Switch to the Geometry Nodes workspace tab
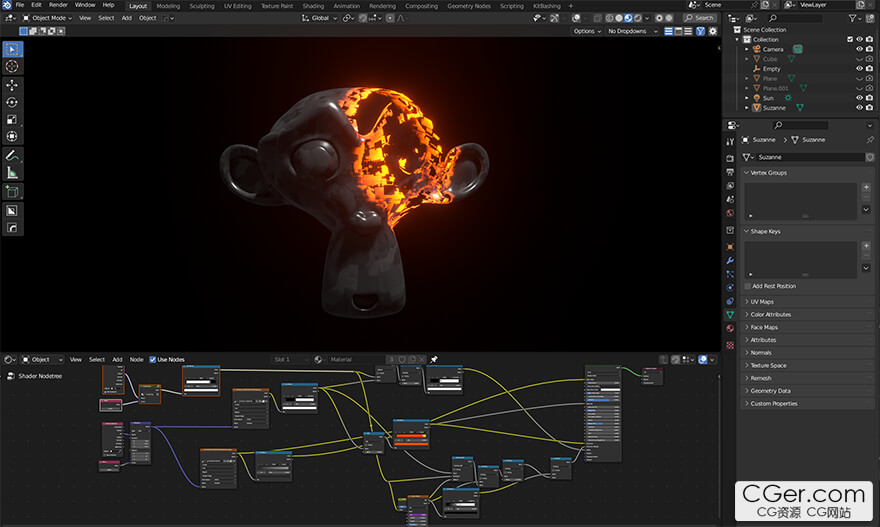The height and width of the screenshot is (527, 880). [x=469, y=6]
